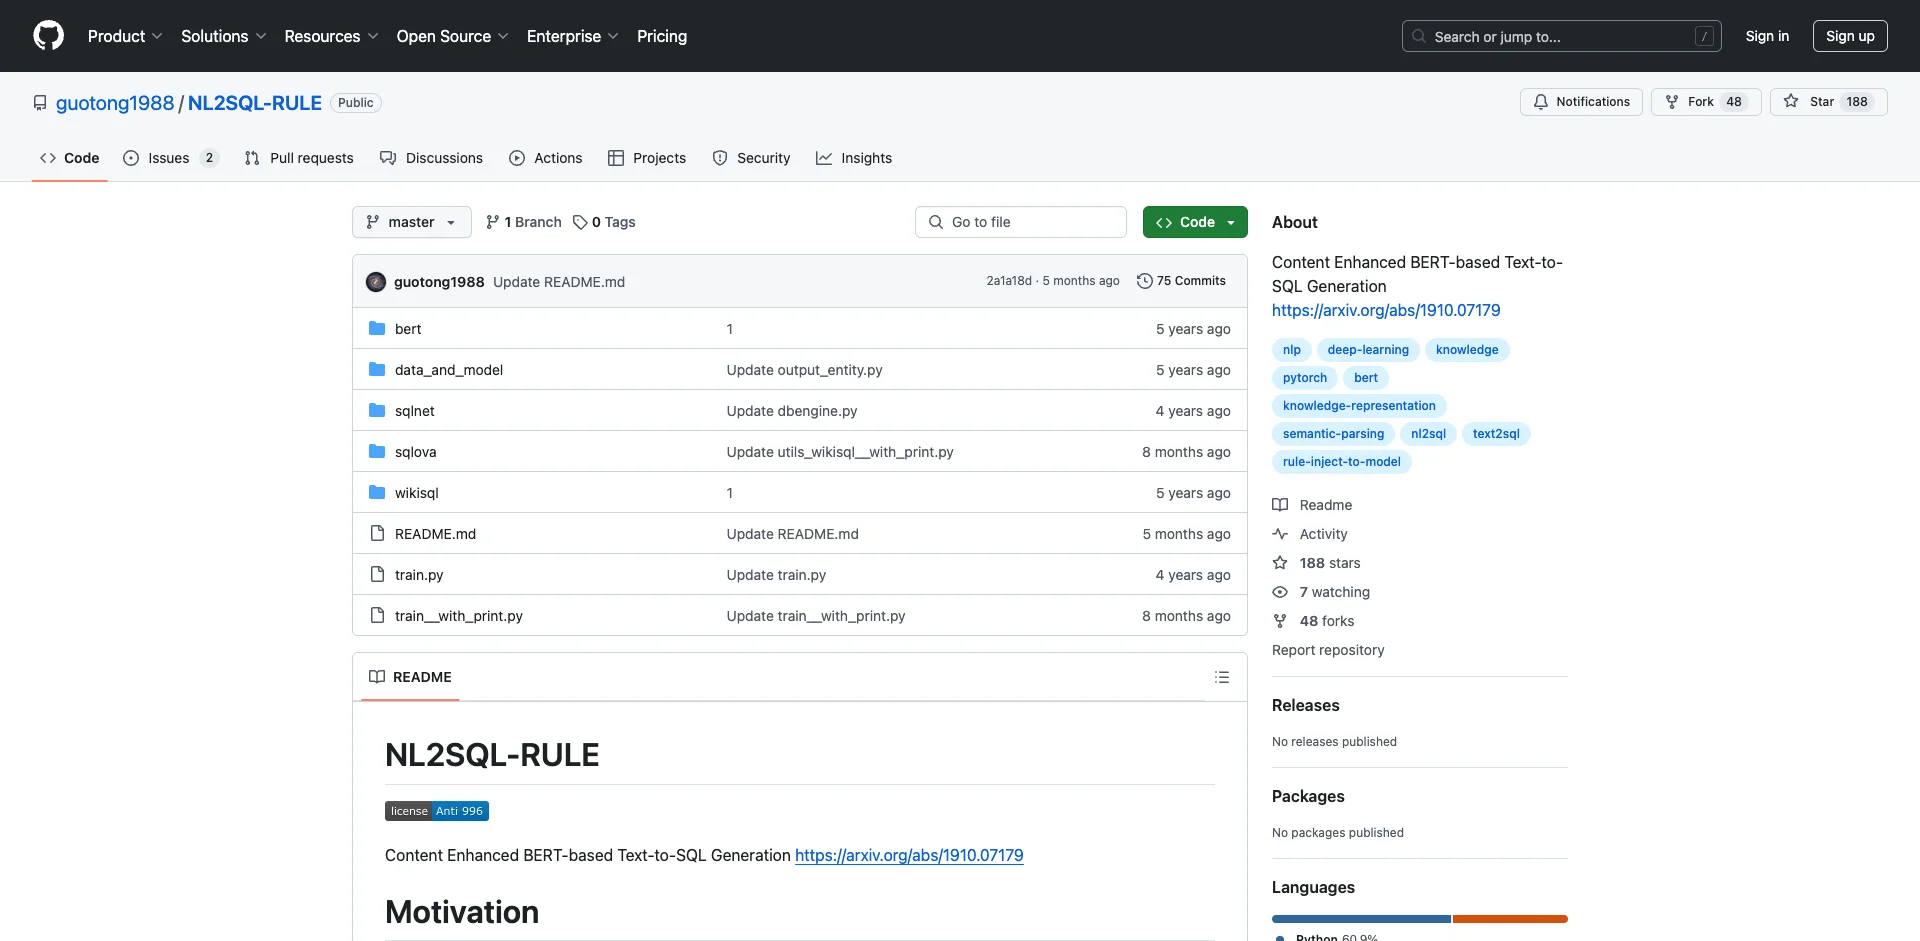Click the Notifications bell button

tap(1581, 102)
